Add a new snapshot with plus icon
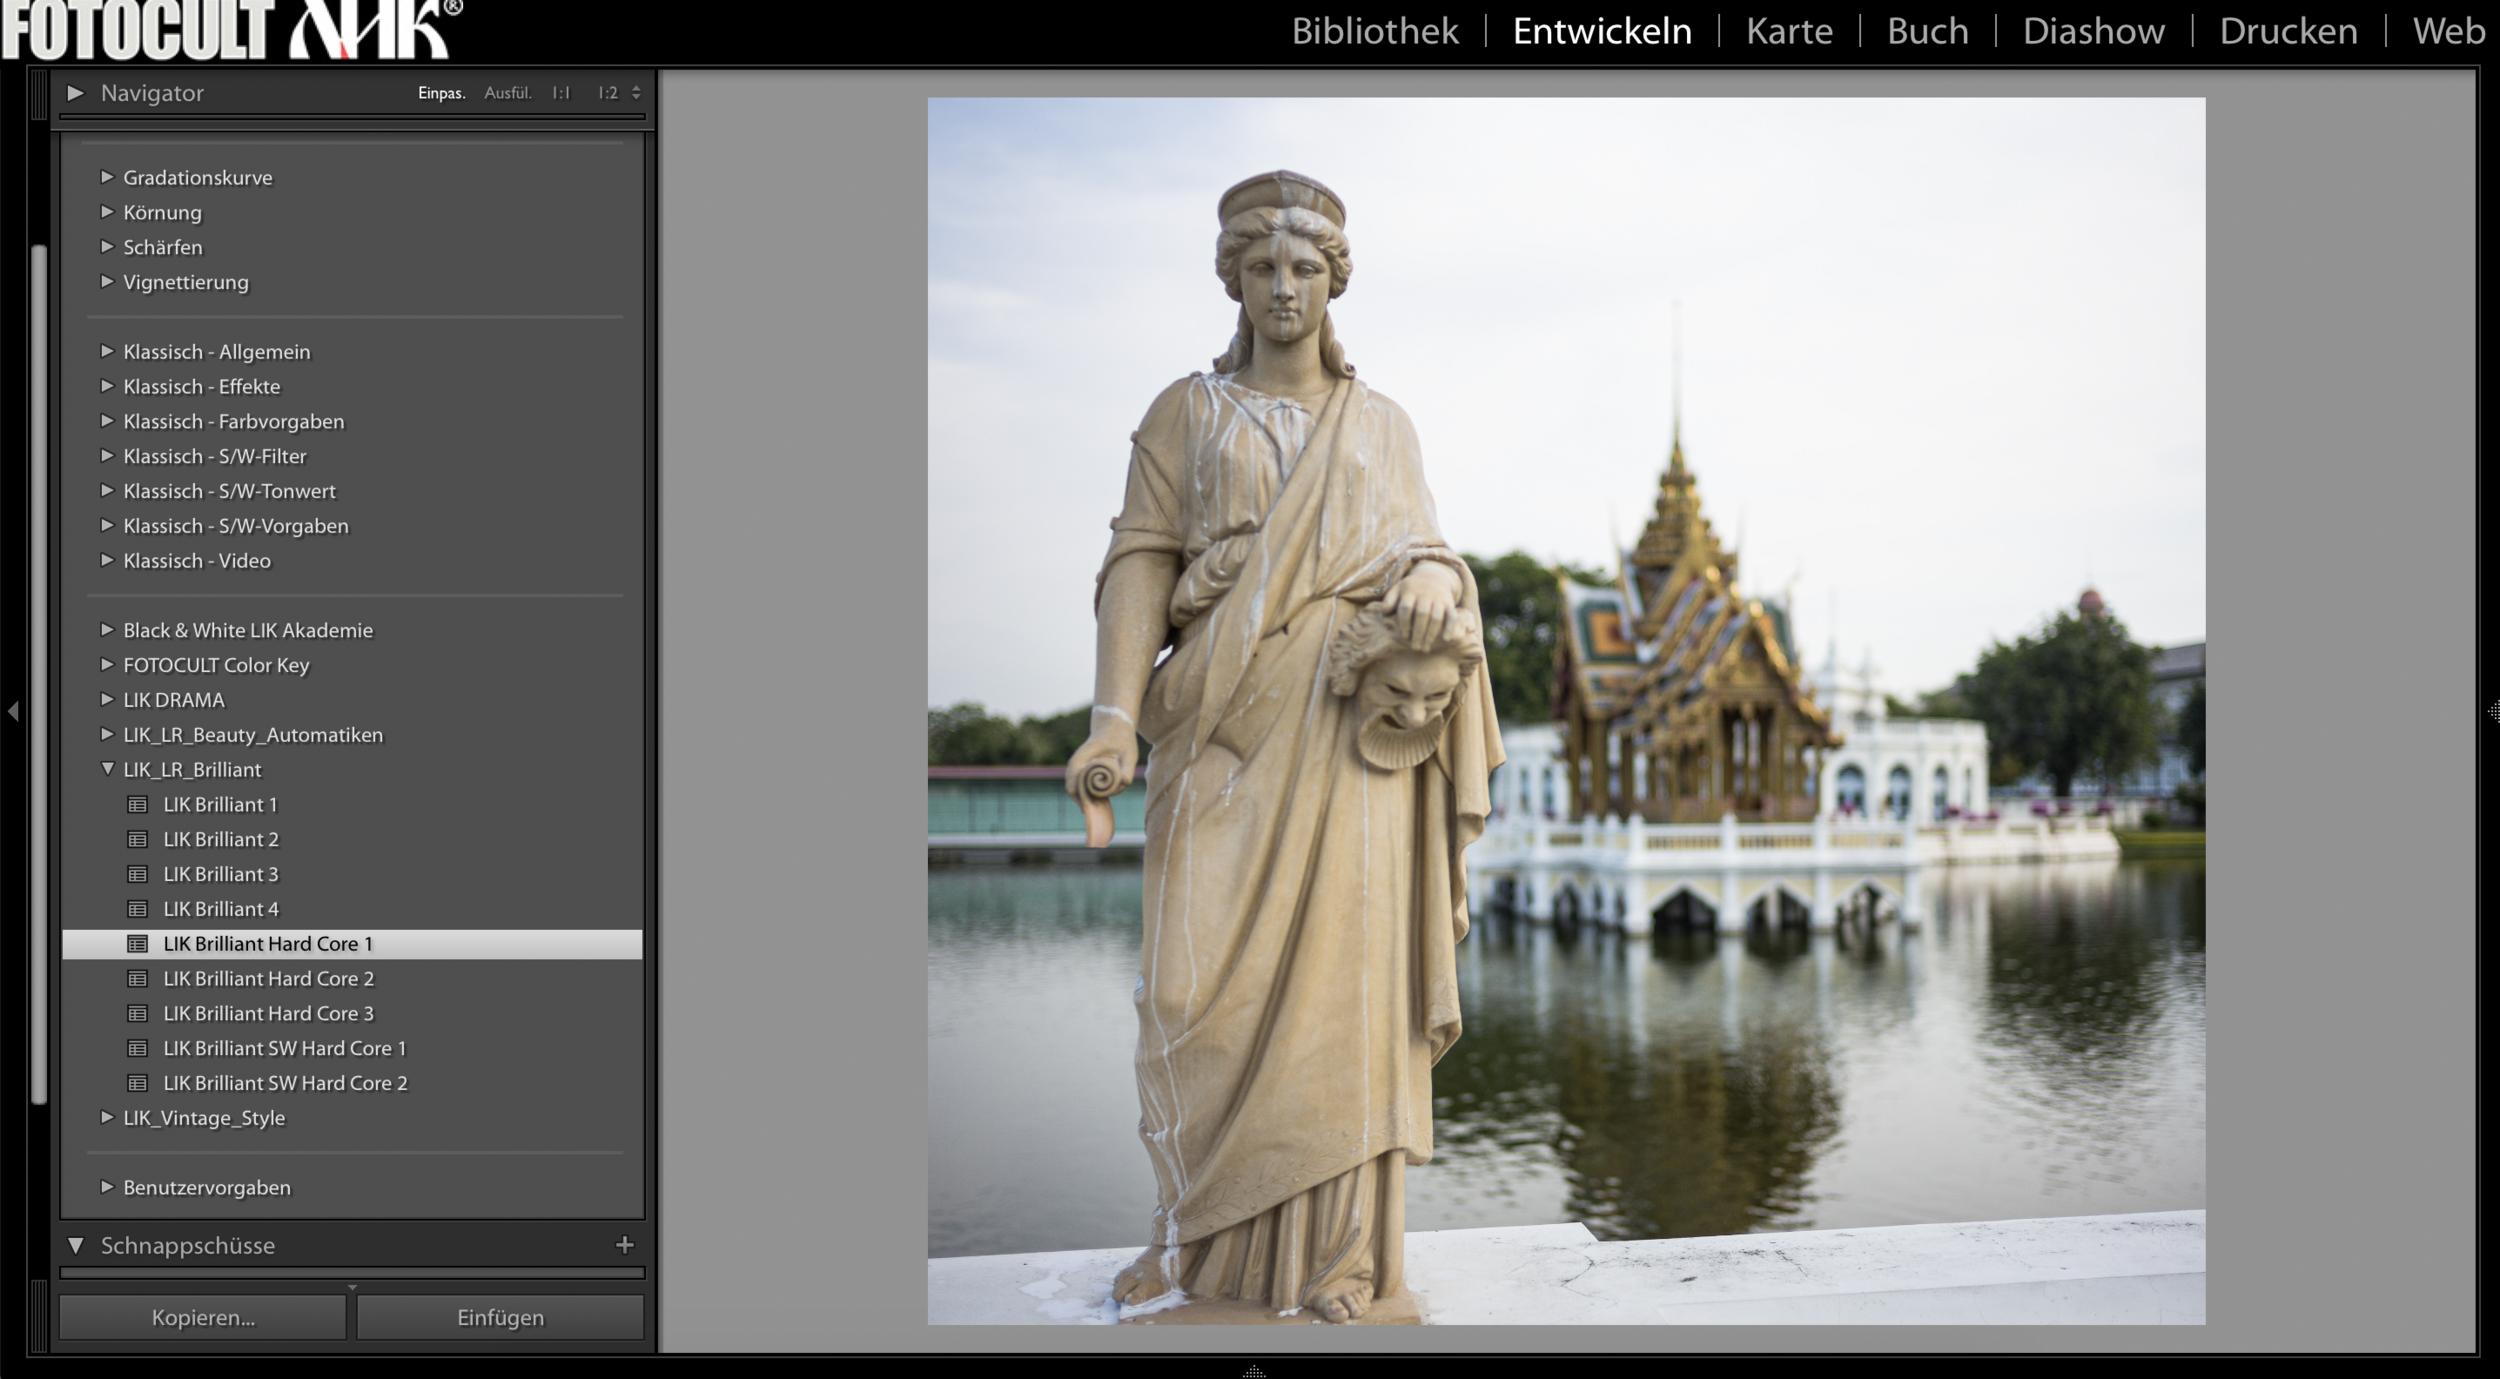The height and width of the screenshot is (1379, 2500). coord(625,1244)
